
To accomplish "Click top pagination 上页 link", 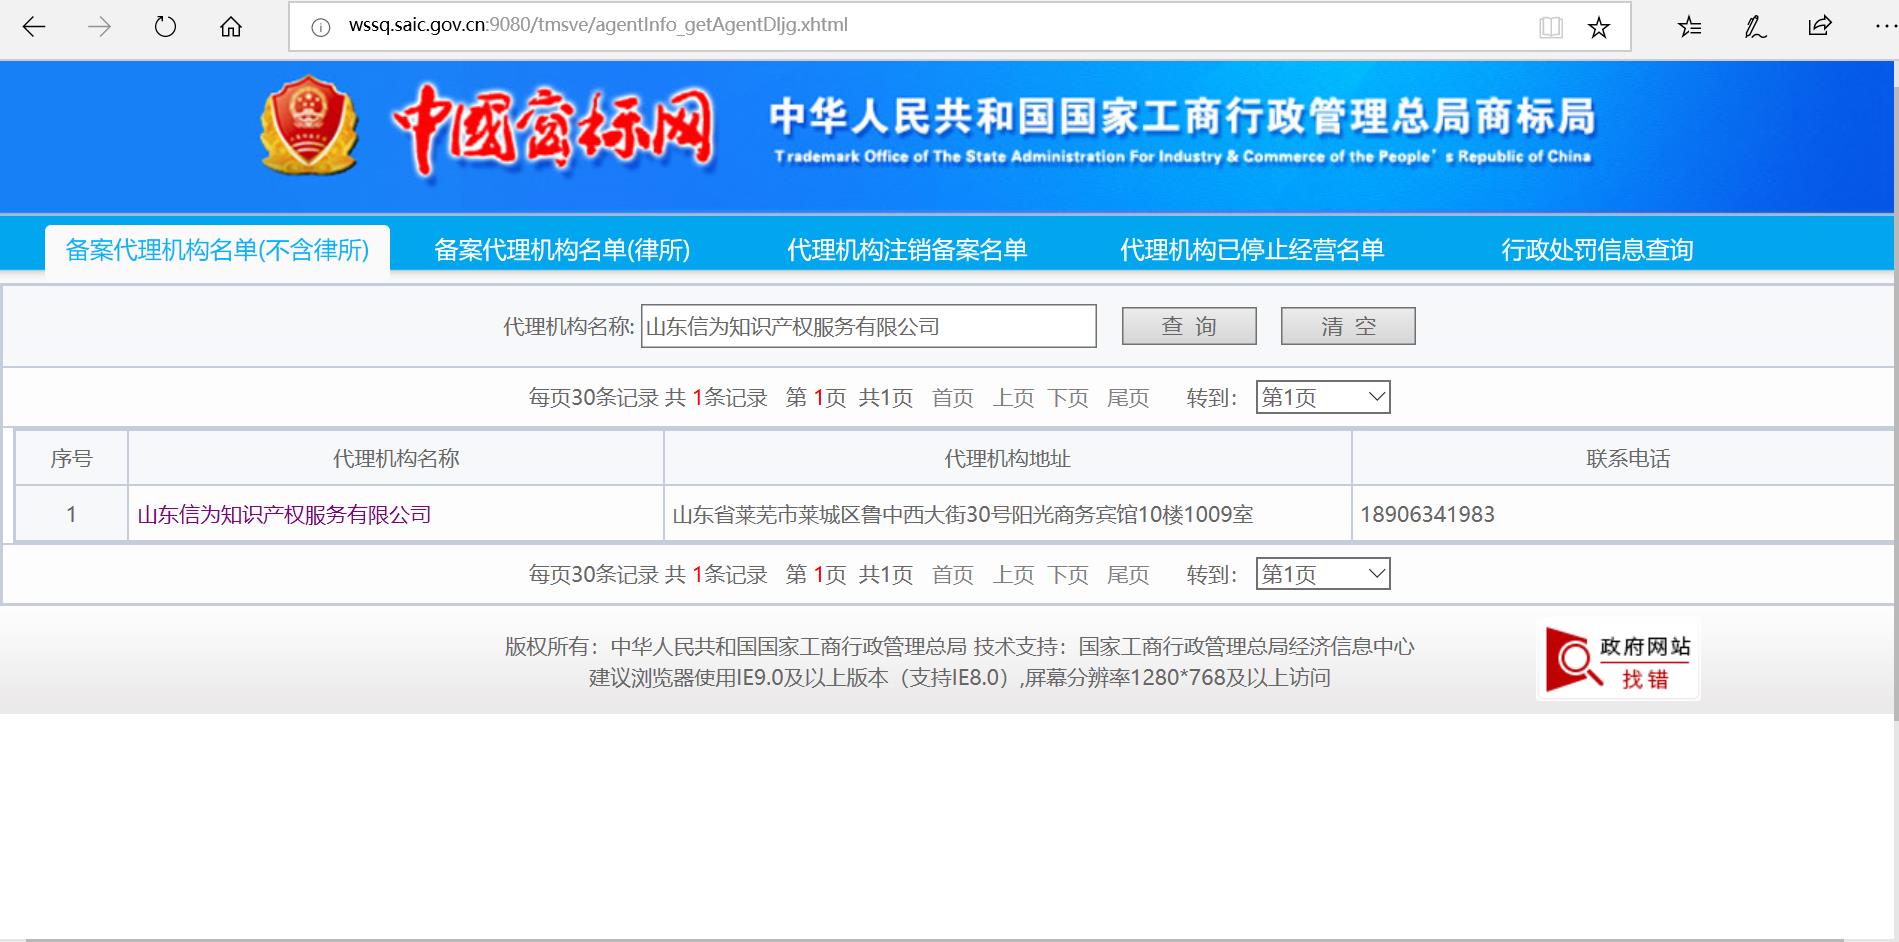I will point(1013,398).
